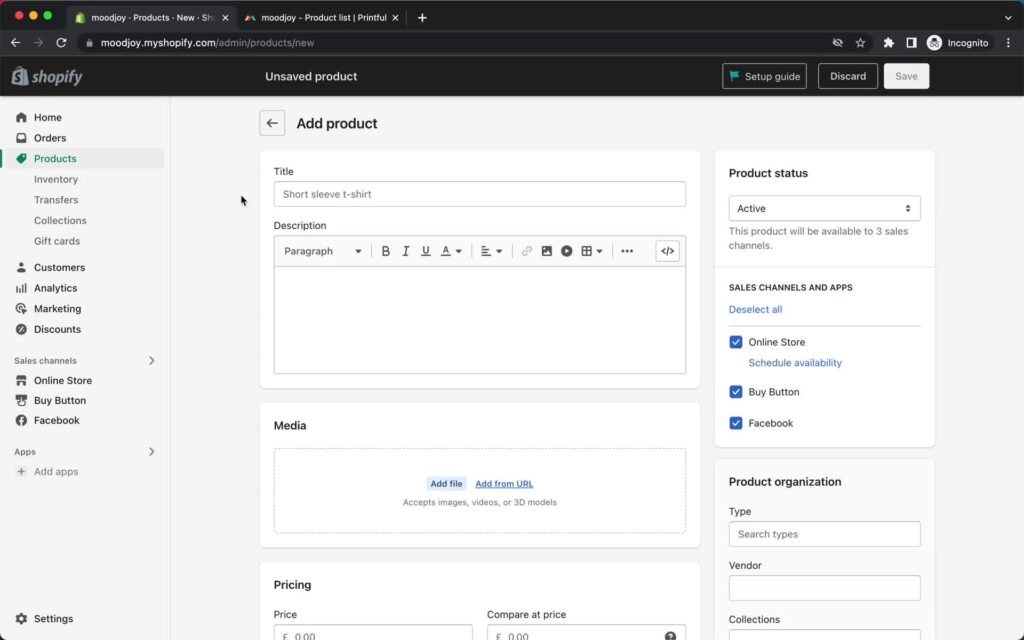This screenshot has height=640, width=1024.
Task: Toggle bold formatting in the description editor
Action: point(386,251)
